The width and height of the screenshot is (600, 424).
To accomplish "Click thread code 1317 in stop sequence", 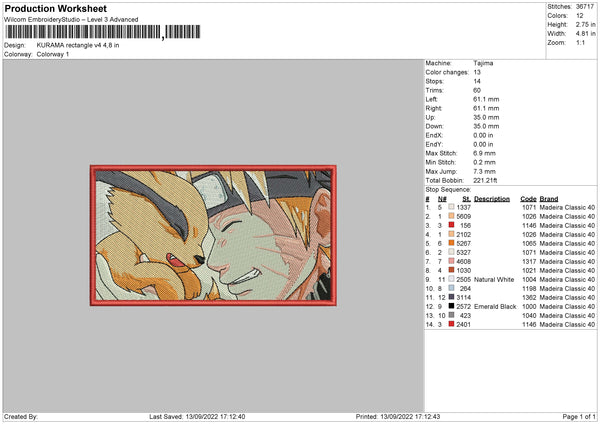I will (529, 261).
